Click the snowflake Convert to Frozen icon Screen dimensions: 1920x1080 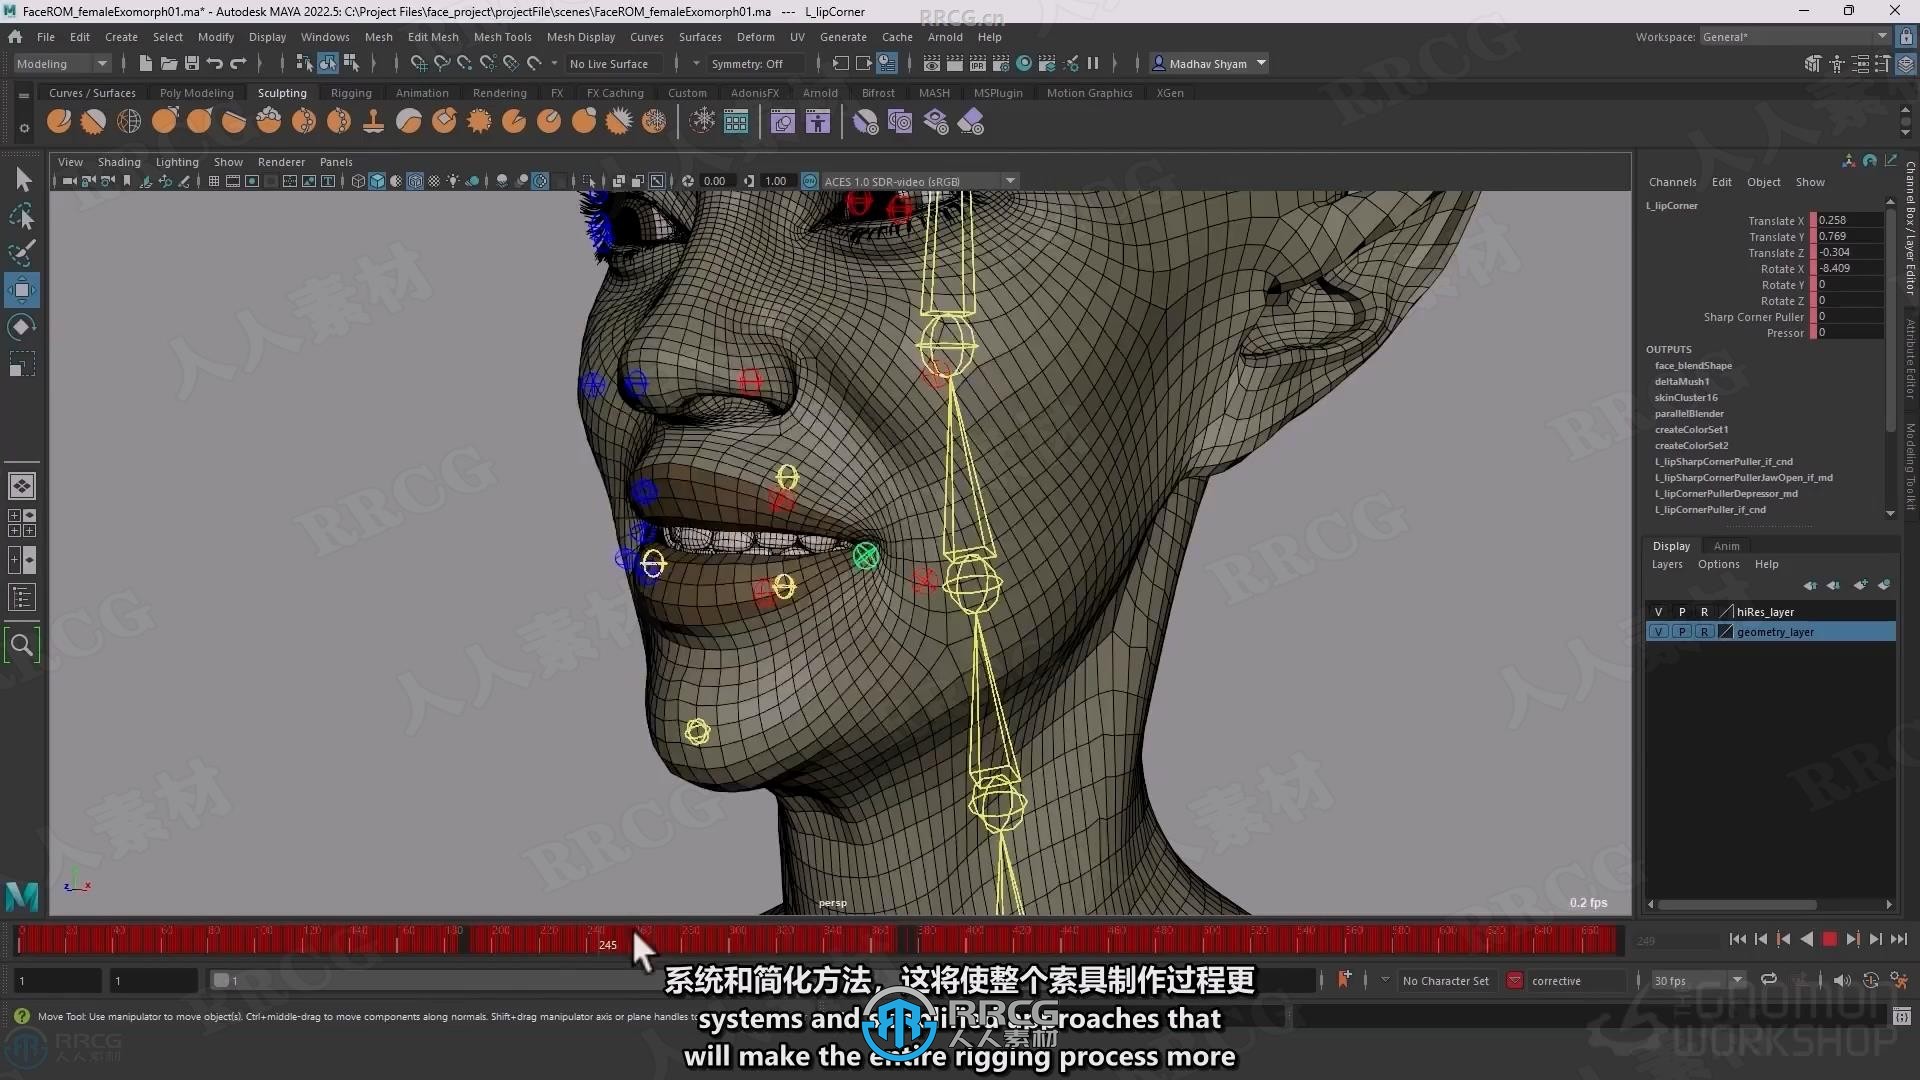pyautogui.click(x=703, y=122)
